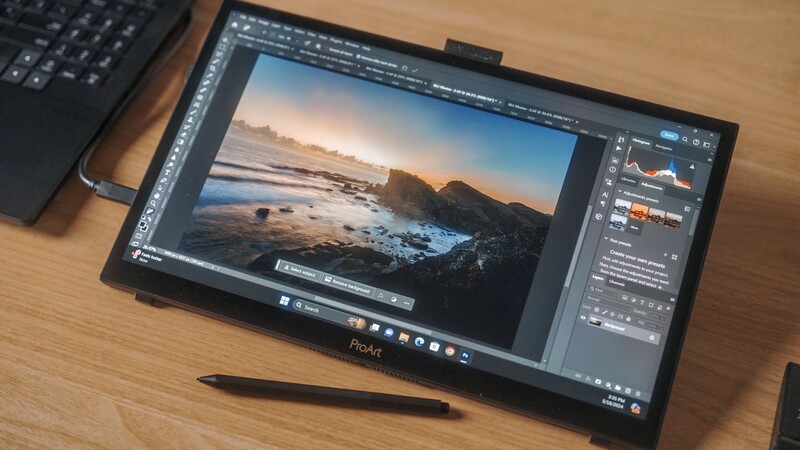Open Google Chrome from the taskbar

pyautogui.click(x=450, y=349)
